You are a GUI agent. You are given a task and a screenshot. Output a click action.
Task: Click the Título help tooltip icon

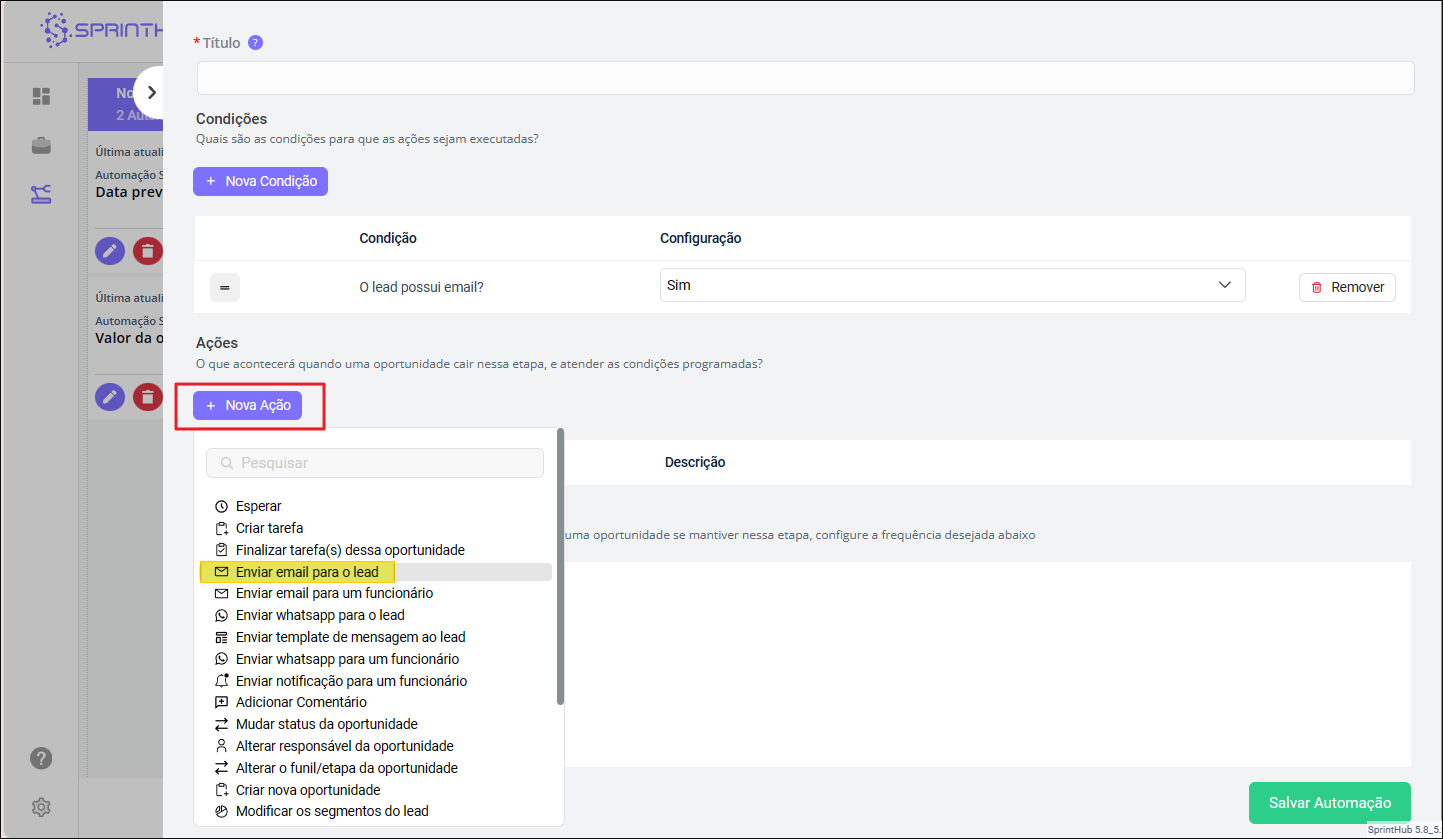point(255,43)
